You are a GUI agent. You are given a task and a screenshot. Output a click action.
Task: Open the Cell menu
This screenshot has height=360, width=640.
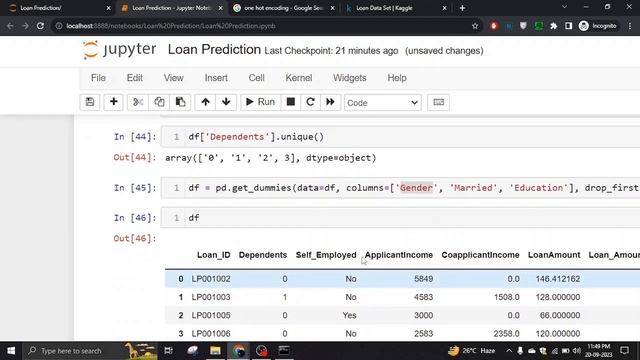256,78
